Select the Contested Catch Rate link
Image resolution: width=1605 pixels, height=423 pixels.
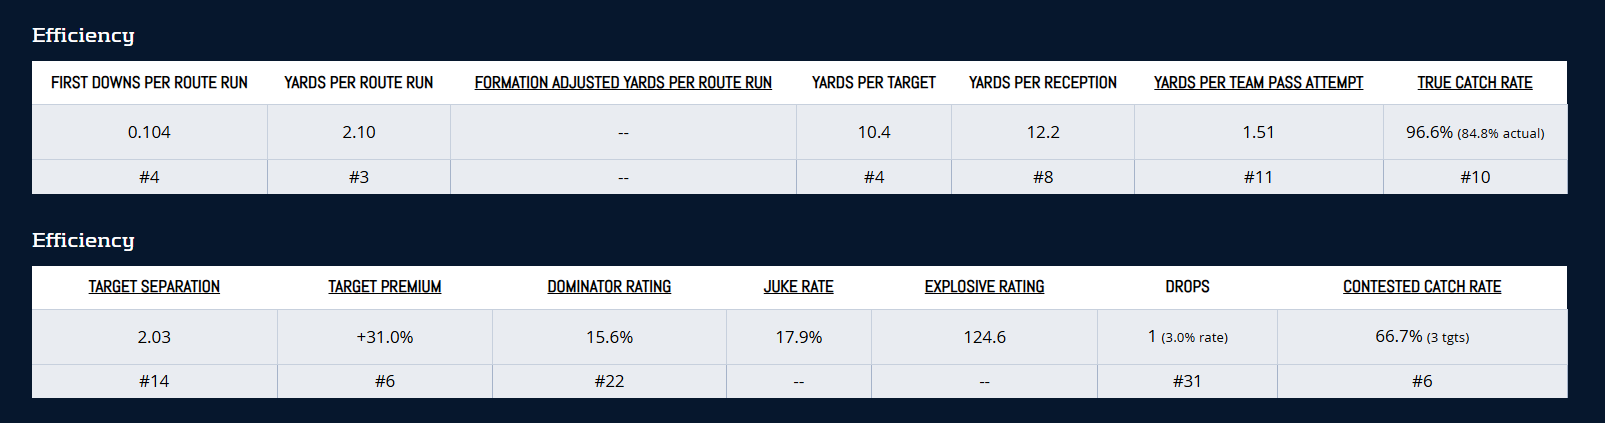pyautogui.click(x=1422, y=287)
